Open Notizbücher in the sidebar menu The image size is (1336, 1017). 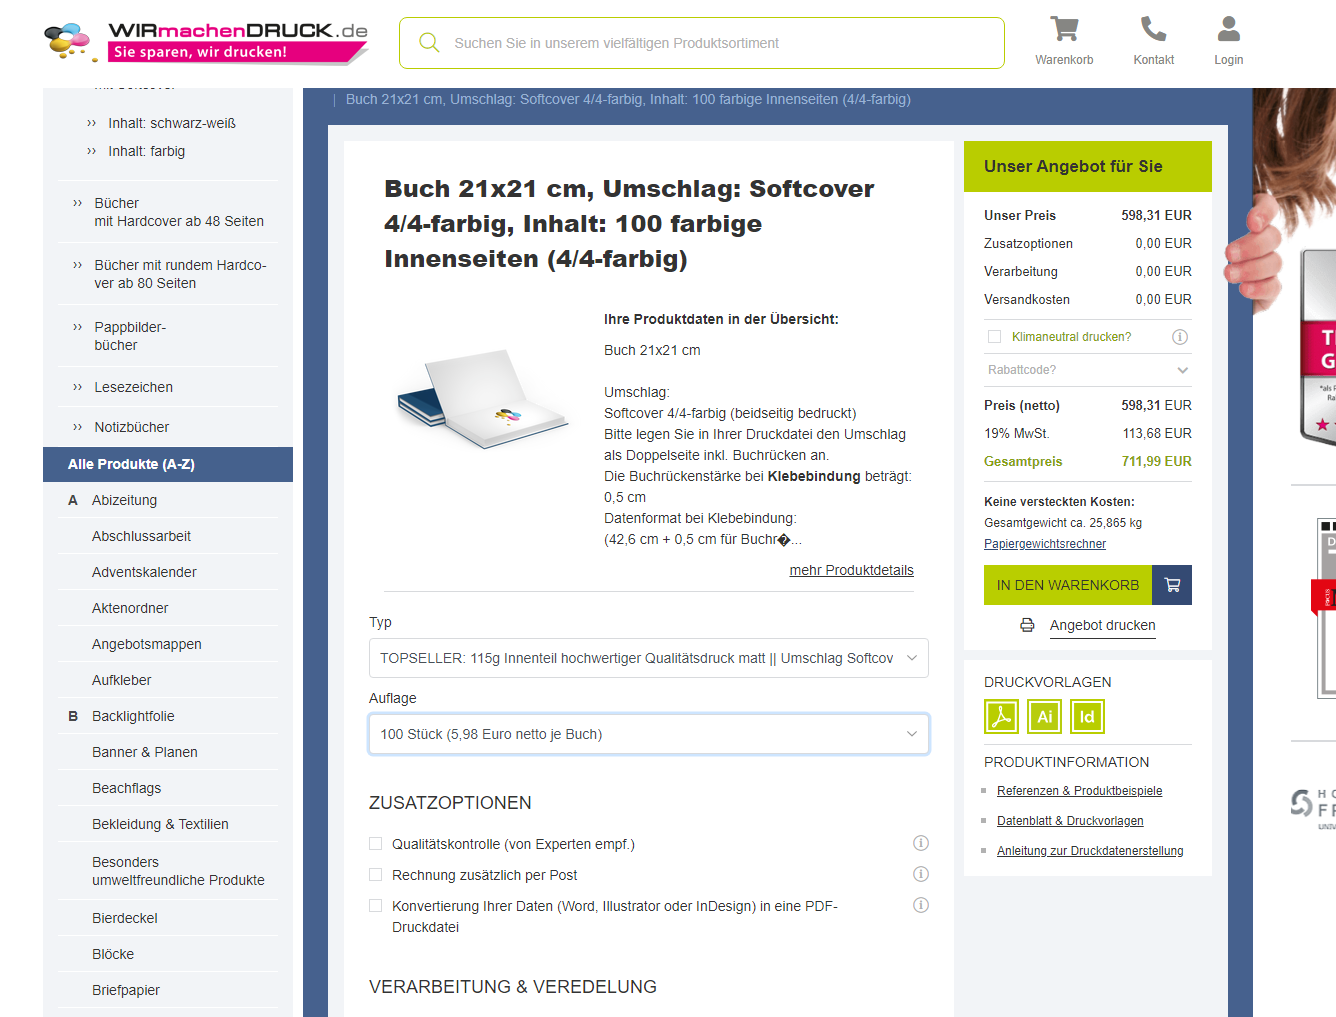click(131, 427)
